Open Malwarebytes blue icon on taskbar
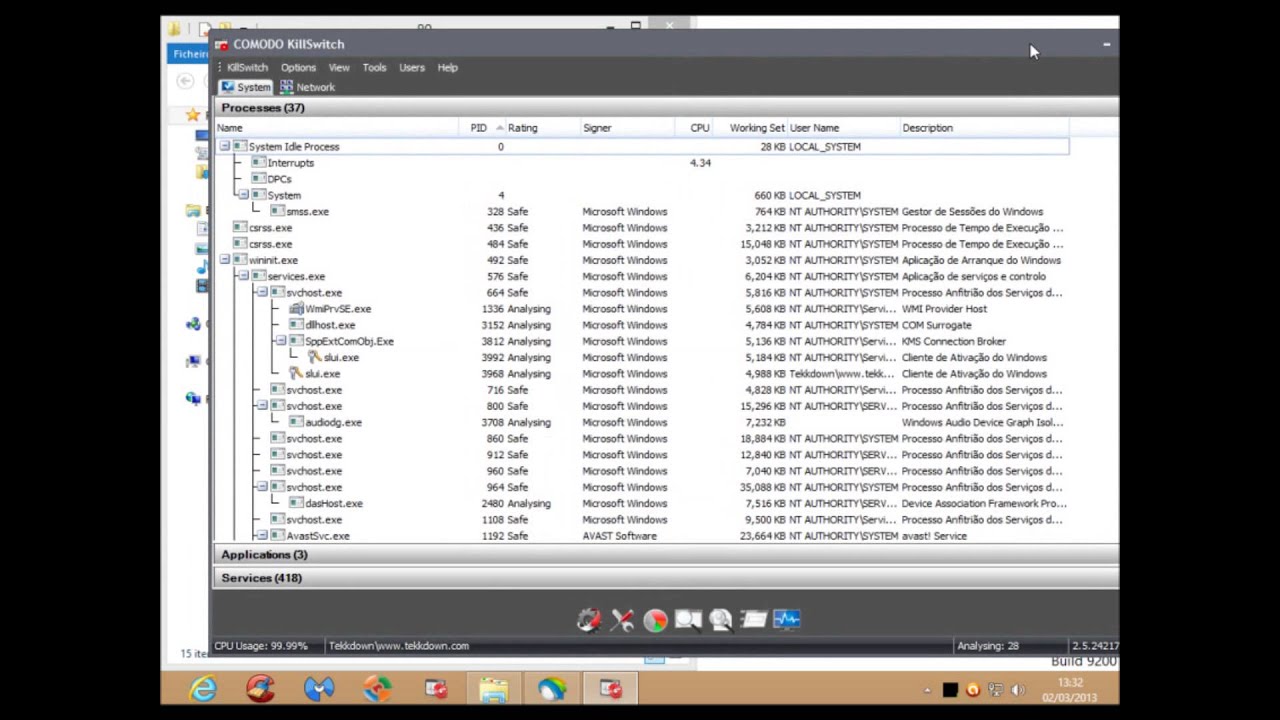The image size is (1280, 720). (319, 689)
